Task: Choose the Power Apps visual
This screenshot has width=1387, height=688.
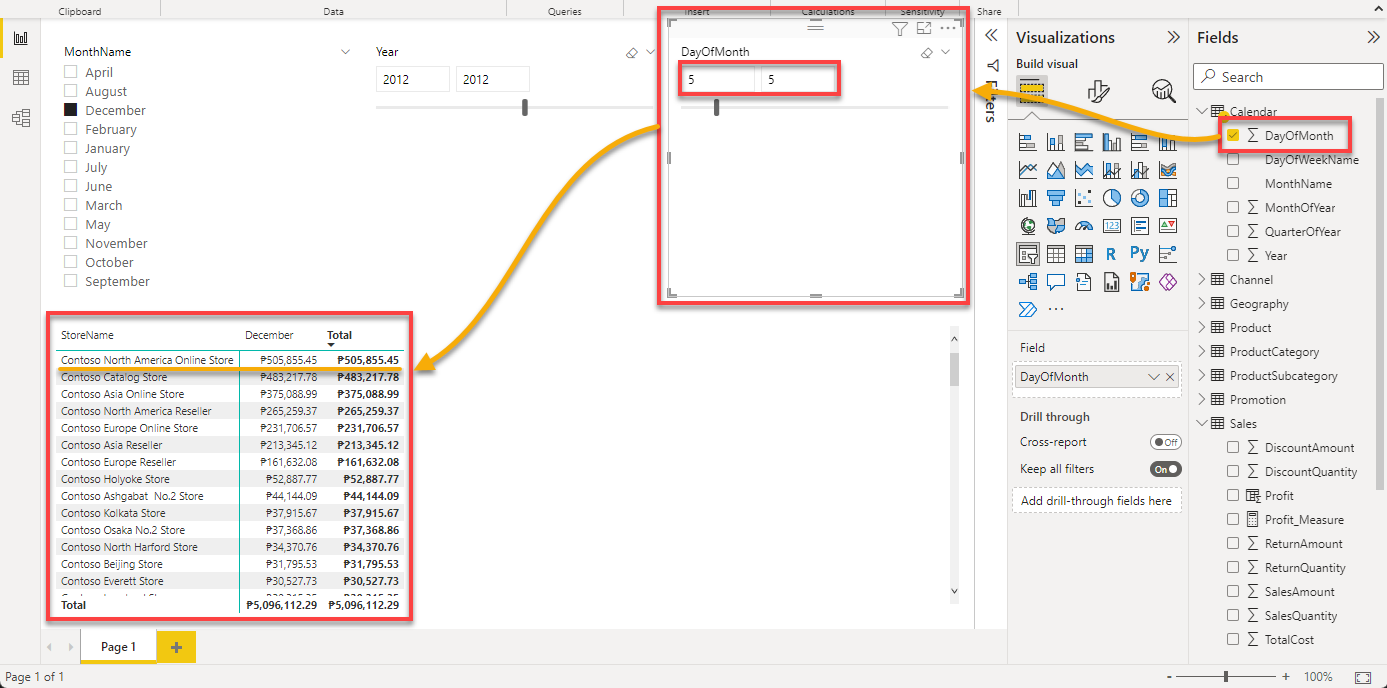Action: coord(1167,282)
